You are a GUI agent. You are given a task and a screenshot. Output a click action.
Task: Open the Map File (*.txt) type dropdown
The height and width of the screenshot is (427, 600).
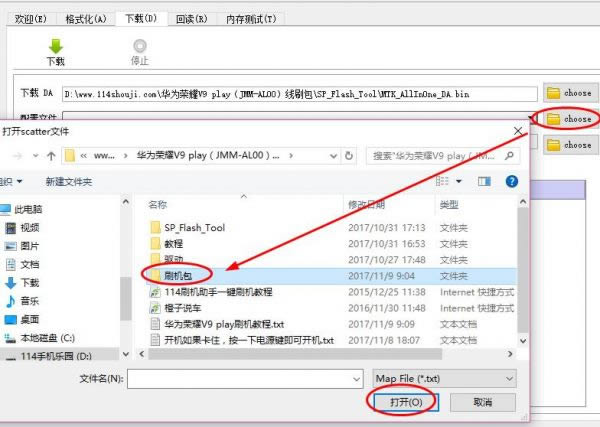(x=444, y=379)
